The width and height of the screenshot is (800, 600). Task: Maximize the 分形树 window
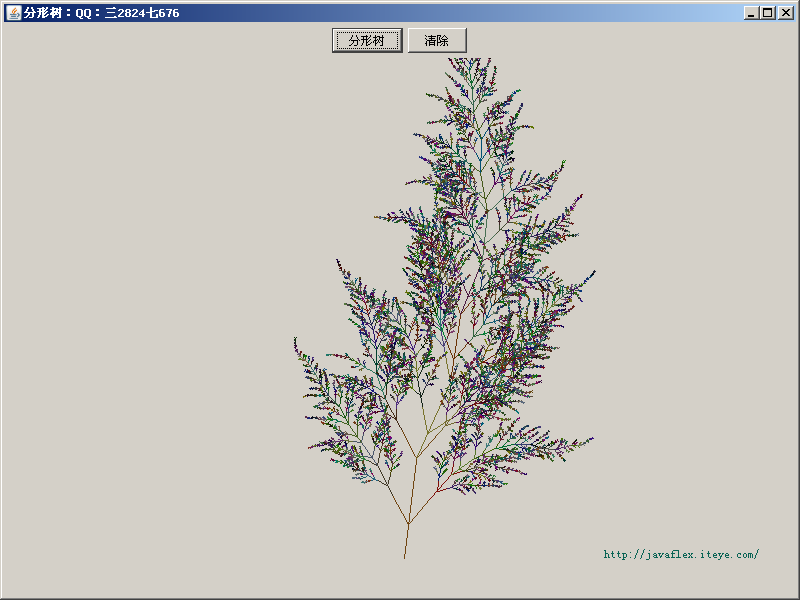point(767,13)
